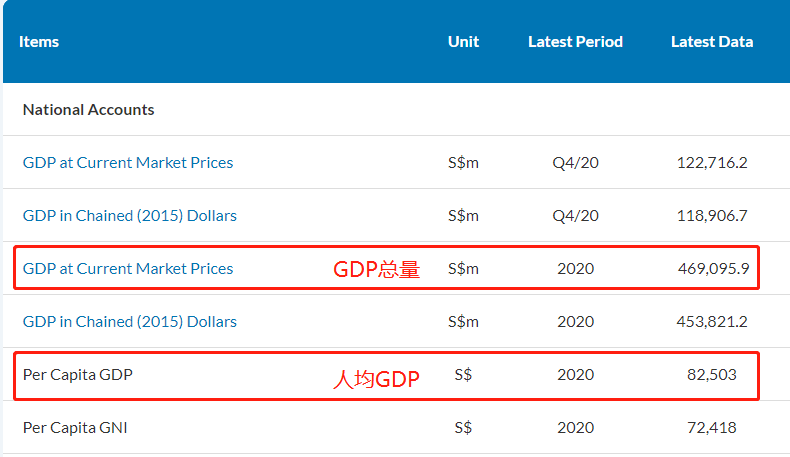The image size is (790, 457).
Task: Click the 72,418 per capita GNI value
Action: [712, 427]
